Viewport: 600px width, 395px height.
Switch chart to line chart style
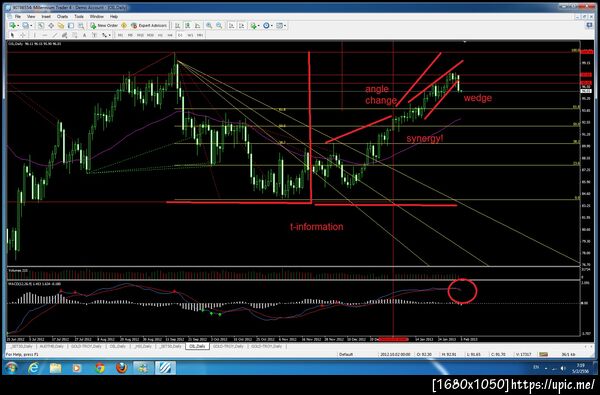click(197, 25)
